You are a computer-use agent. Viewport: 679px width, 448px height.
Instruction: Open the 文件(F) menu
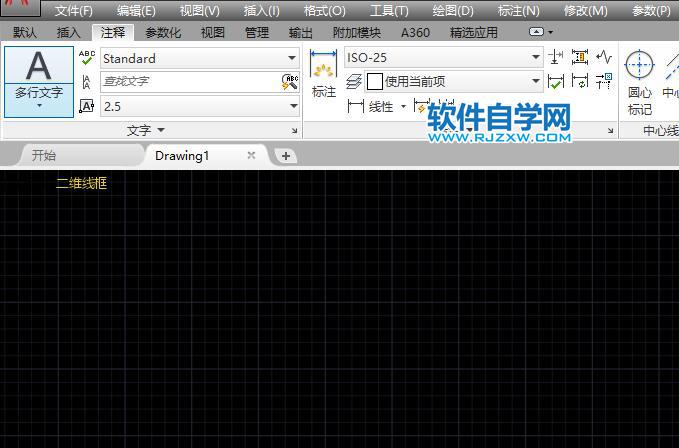[74, 10]
